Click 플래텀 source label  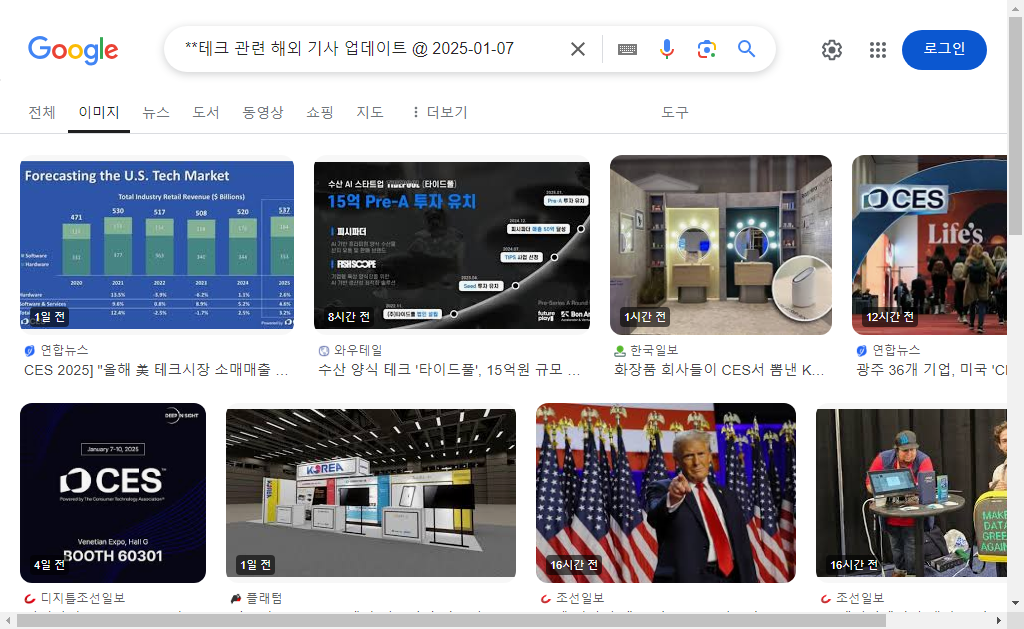point(264,598)
